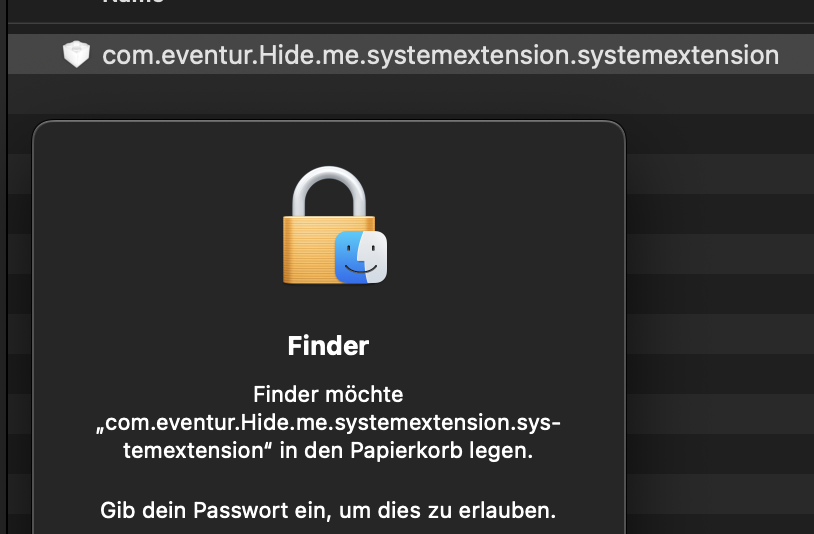Click blank dialog area left of the padlock

pyautogui.click(x=150, y=230)
